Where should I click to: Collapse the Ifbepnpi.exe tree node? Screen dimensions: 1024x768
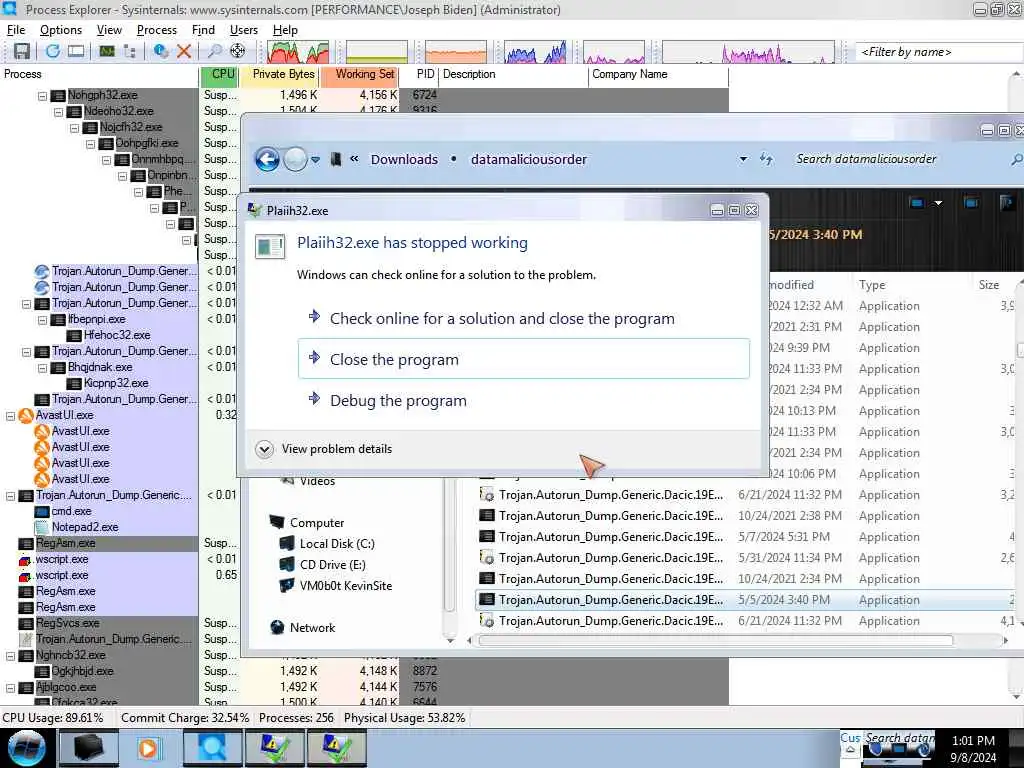click(42, 320)
